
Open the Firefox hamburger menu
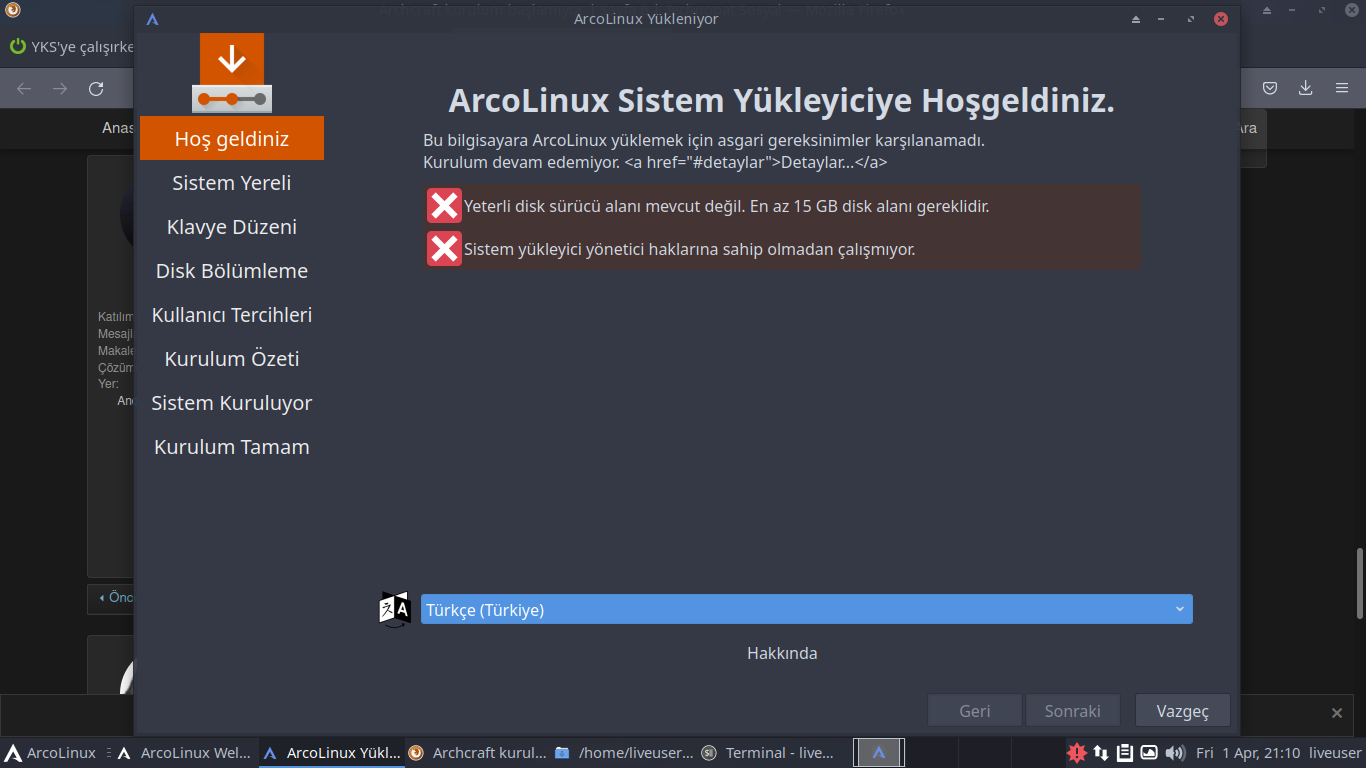pyautogui.click(x=1342, y=88)
